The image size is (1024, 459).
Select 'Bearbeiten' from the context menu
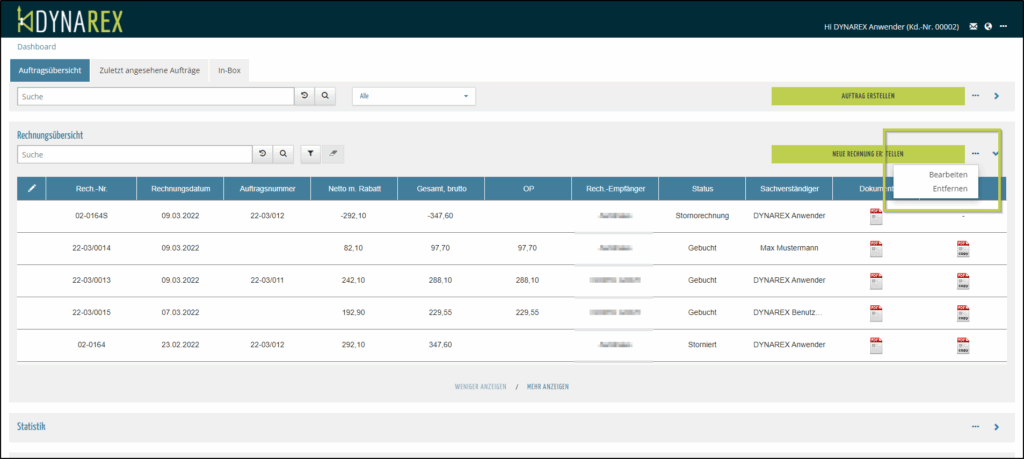[x=948, y=174]
